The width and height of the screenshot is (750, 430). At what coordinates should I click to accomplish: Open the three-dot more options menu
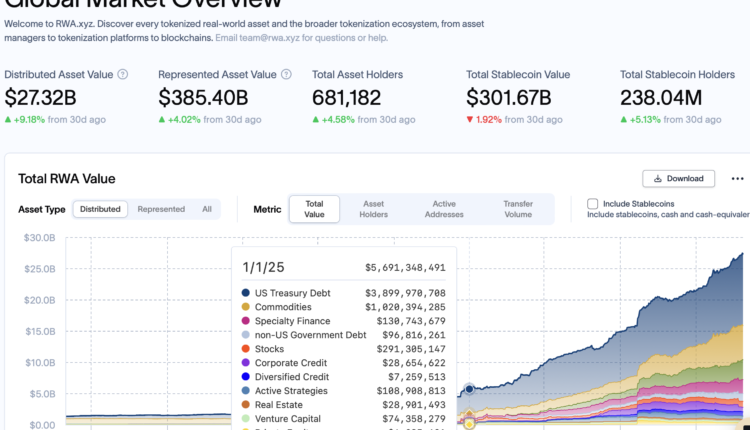738,178
